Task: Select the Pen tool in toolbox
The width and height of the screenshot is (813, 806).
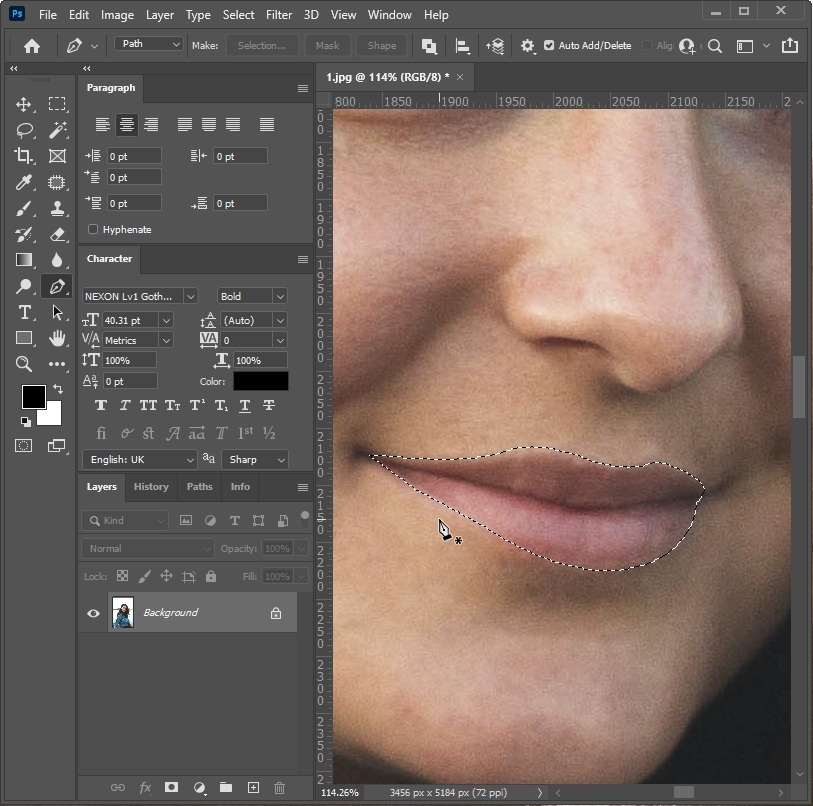Action: click(x=57, y=286)
